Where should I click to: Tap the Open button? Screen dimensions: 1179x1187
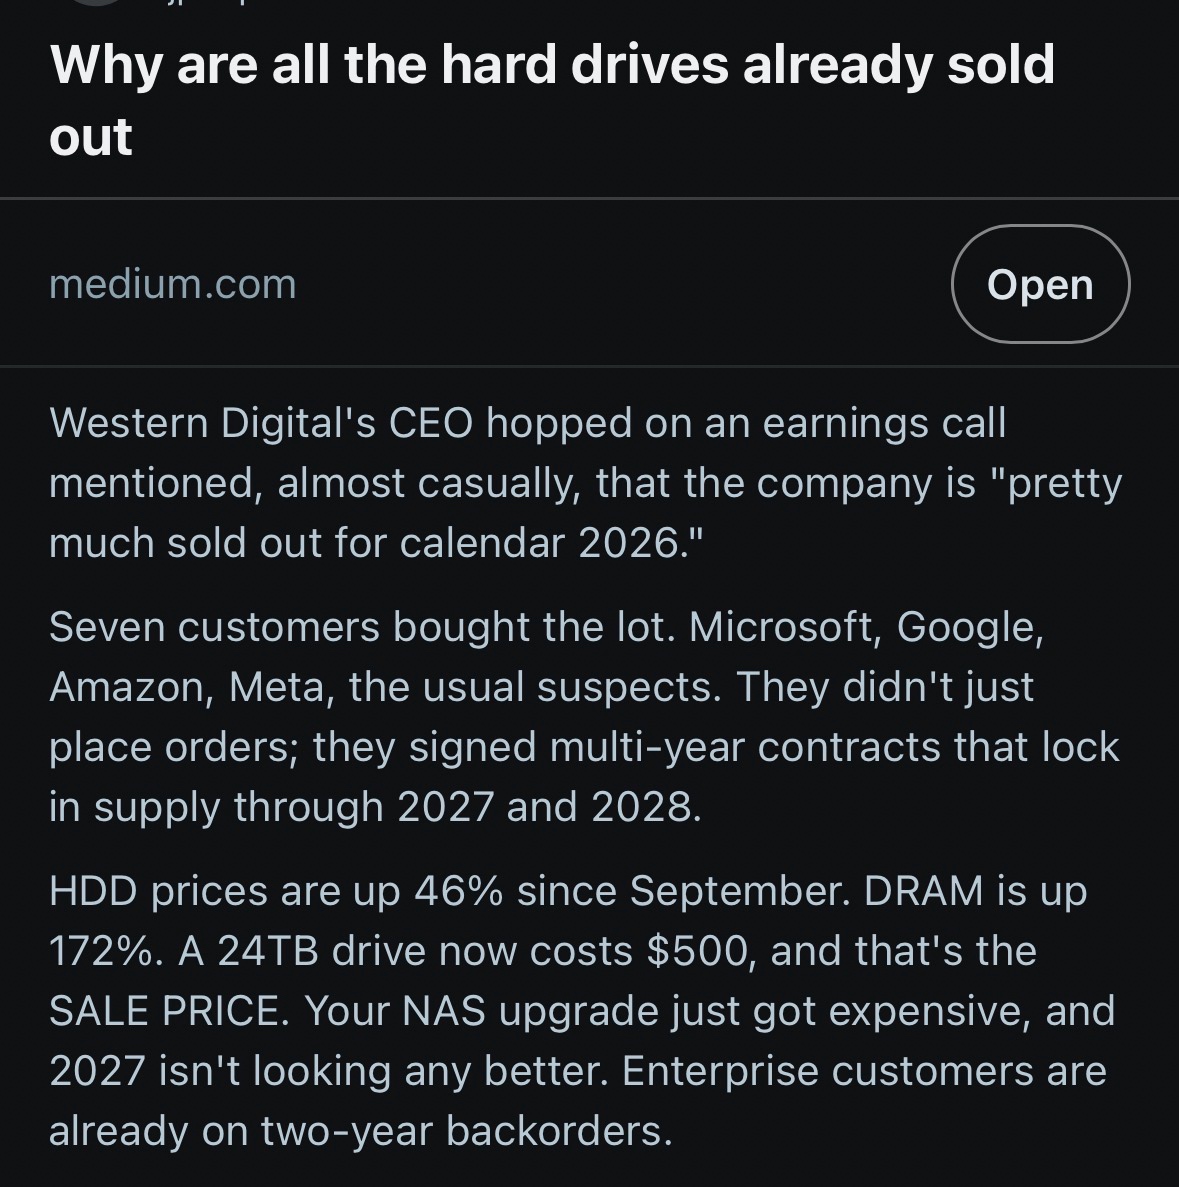tap(1040, 285)
